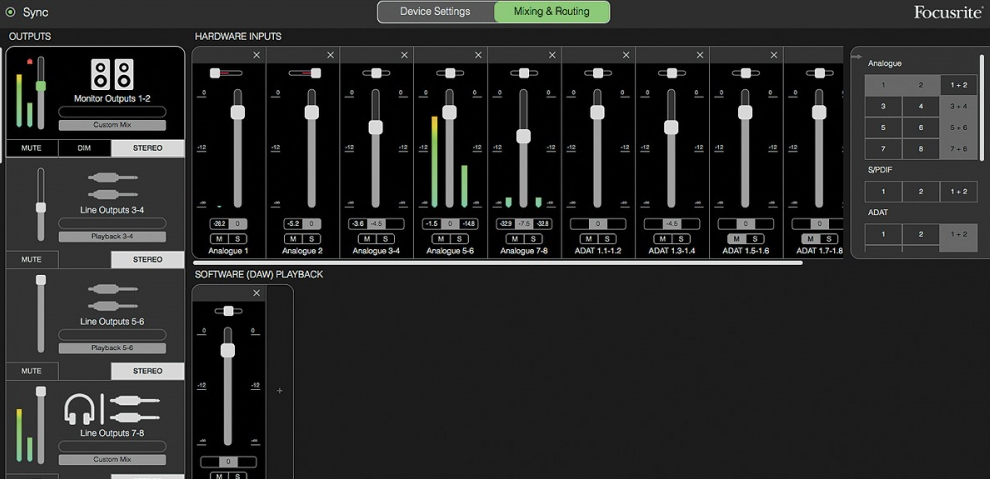Image resolution: width=990 pixels, height=479 pixels.
Task: Click the plus icon to add playback channel
Action: tap(279, 391)
